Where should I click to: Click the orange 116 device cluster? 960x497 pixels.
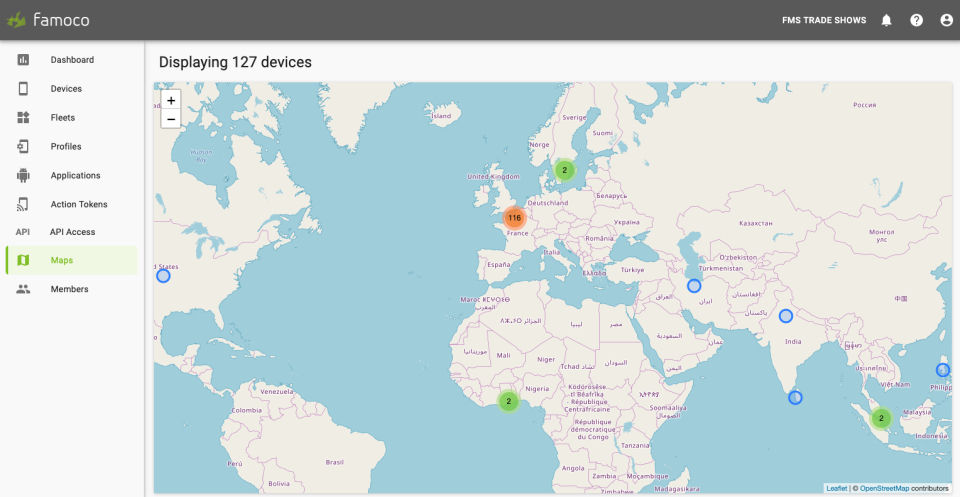point(514,218)
